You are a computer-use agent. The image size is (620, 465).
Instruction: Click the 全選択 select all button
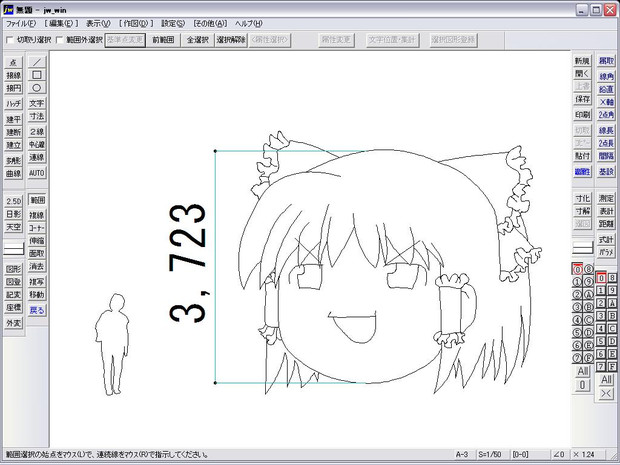[198, 40]
